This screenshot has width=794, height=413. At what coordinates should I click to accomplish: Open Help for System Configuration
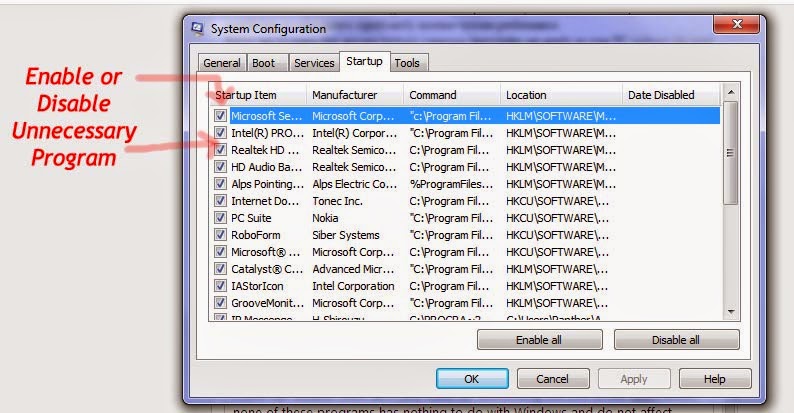pos(714,379)
